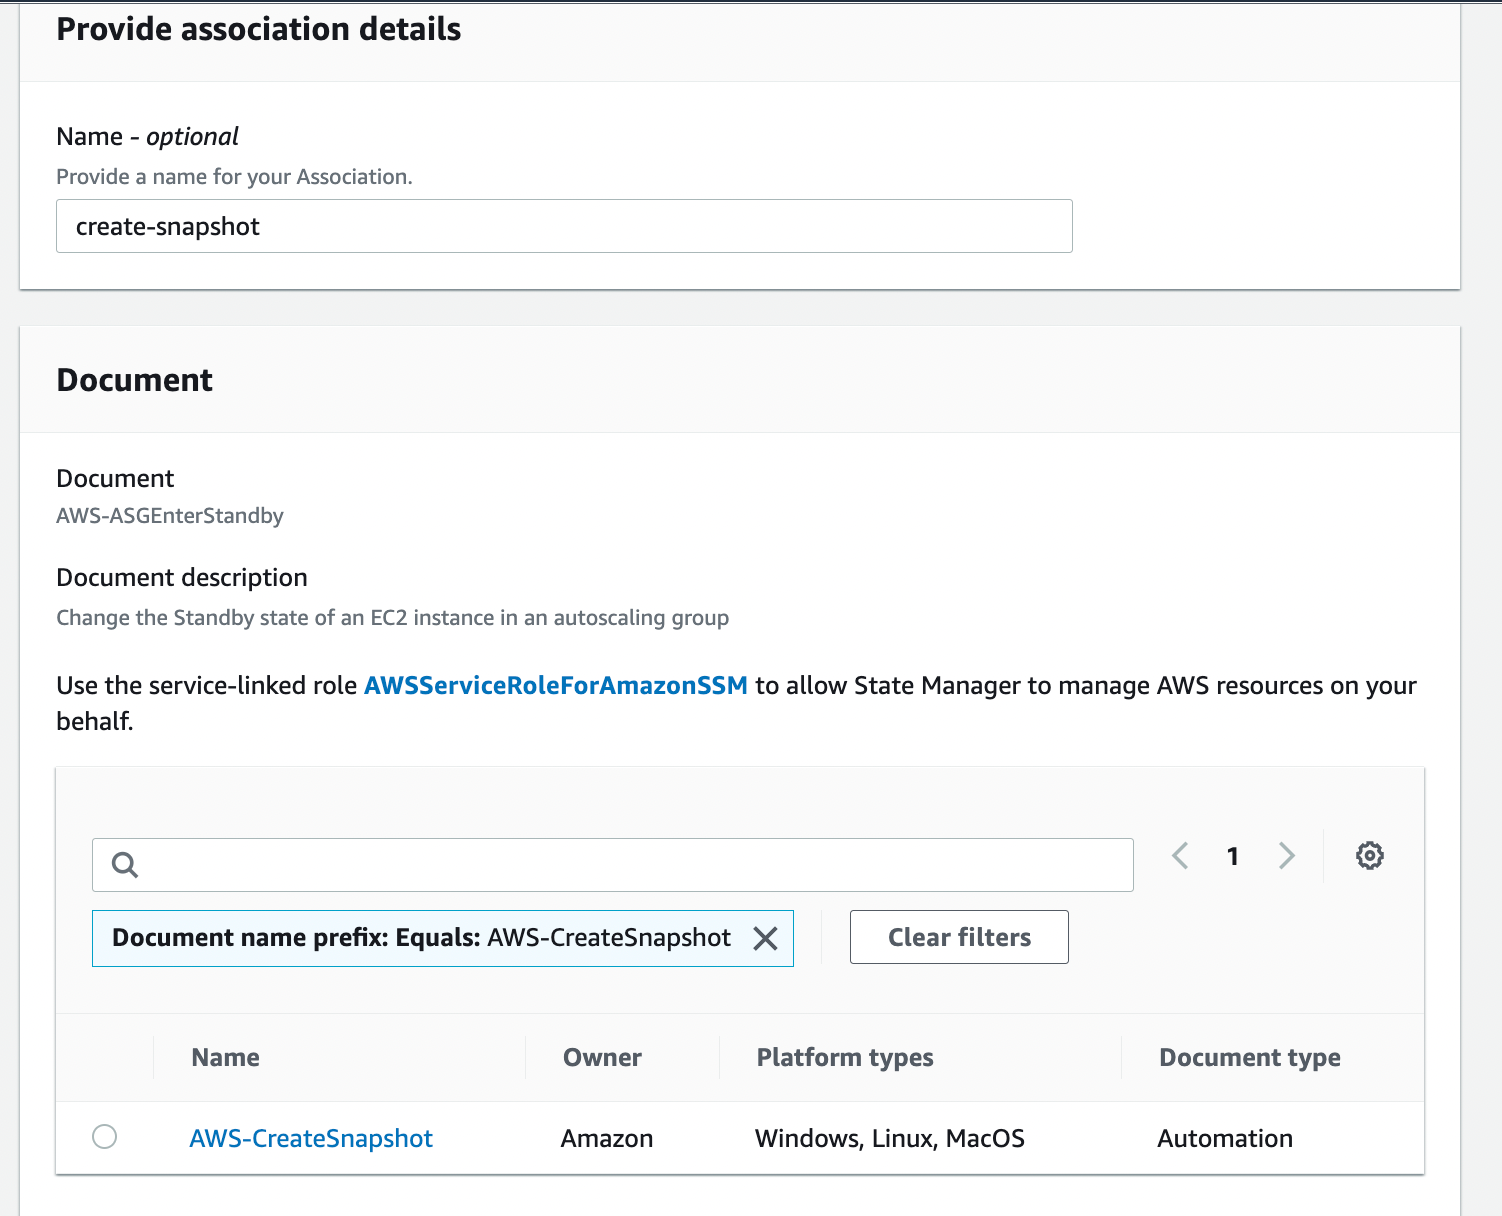Click the Document type column header
1502x1216 pixels.
pos(1250,1058)
